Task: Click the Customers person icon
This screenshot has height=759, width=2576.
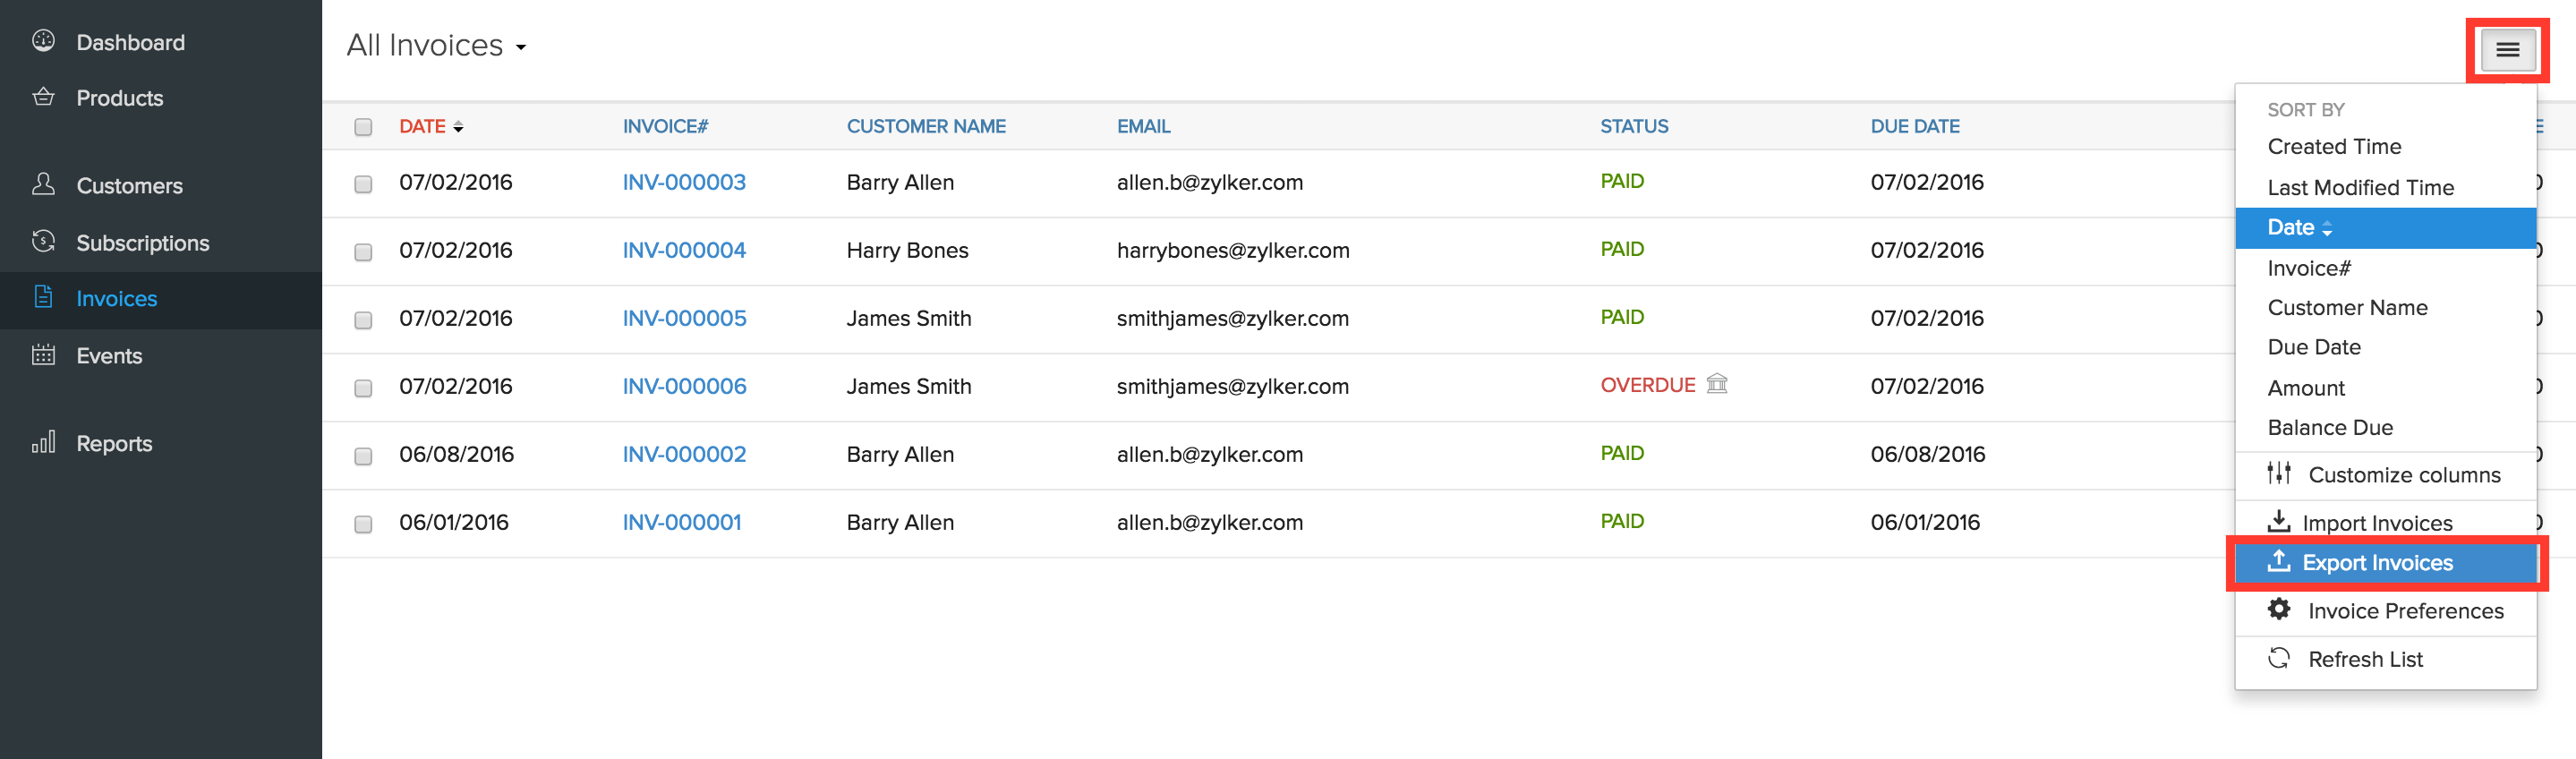Action: [43, 184]
